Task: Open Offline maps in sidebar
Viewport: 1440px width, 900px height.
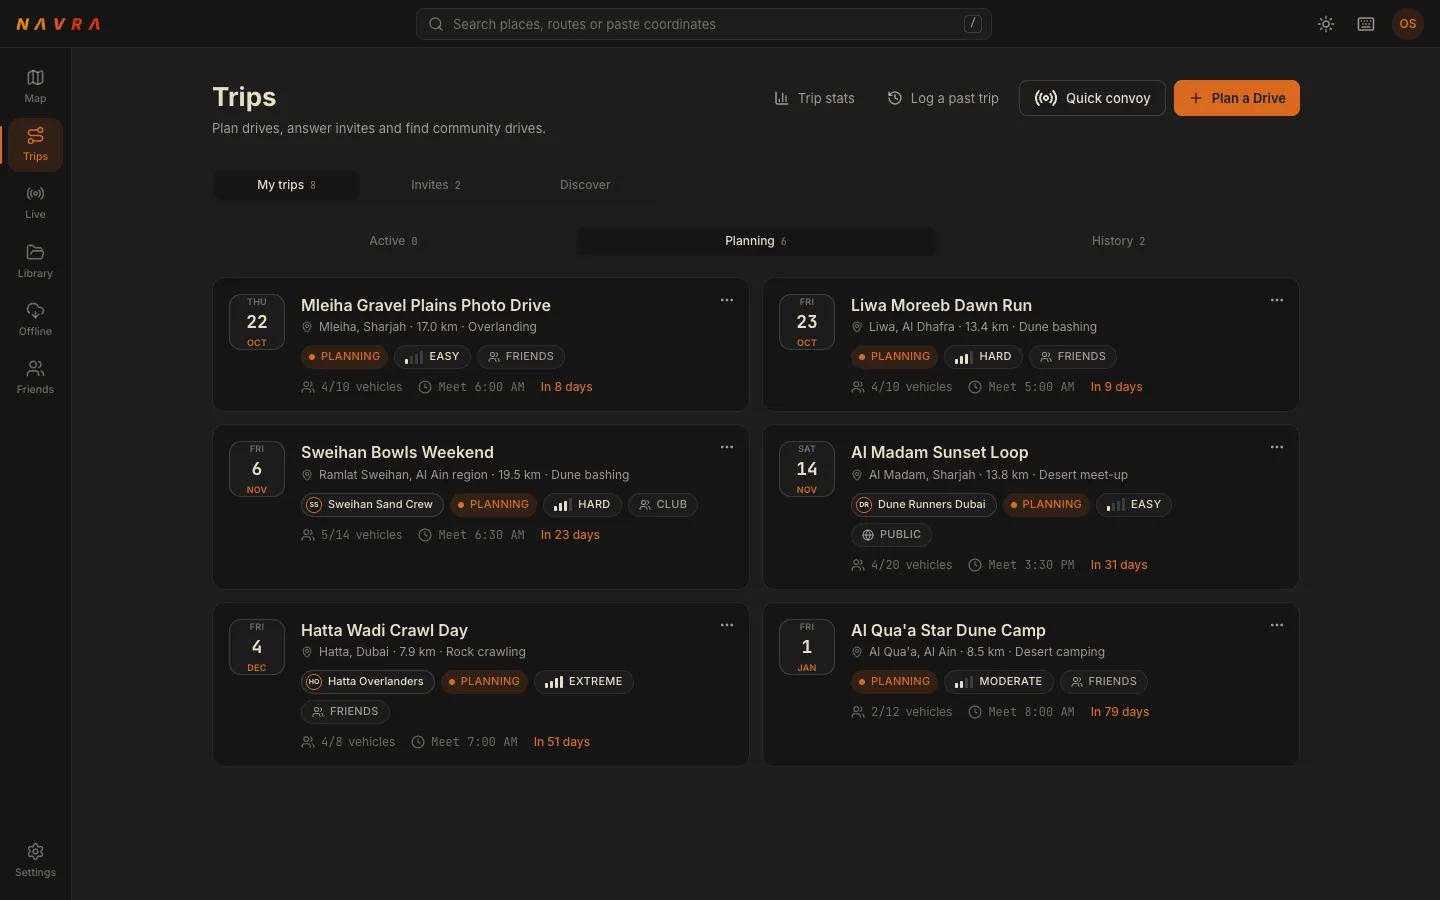Action: (35, 319)
